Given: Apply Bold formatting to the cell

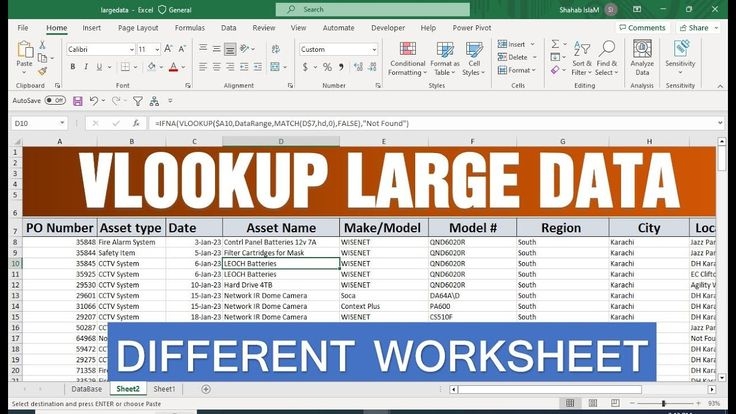Looking at the screenshot, I should coord(72,67).
